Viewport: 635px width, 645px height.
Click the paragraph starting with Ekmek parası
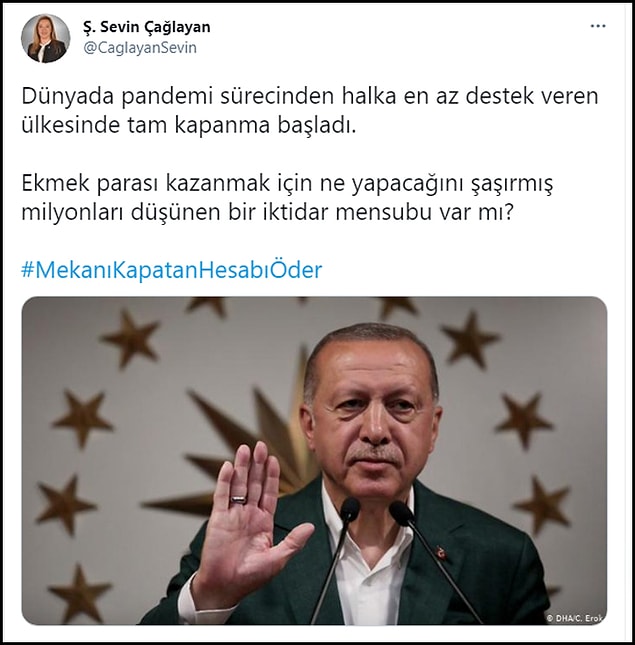point(287,197)
